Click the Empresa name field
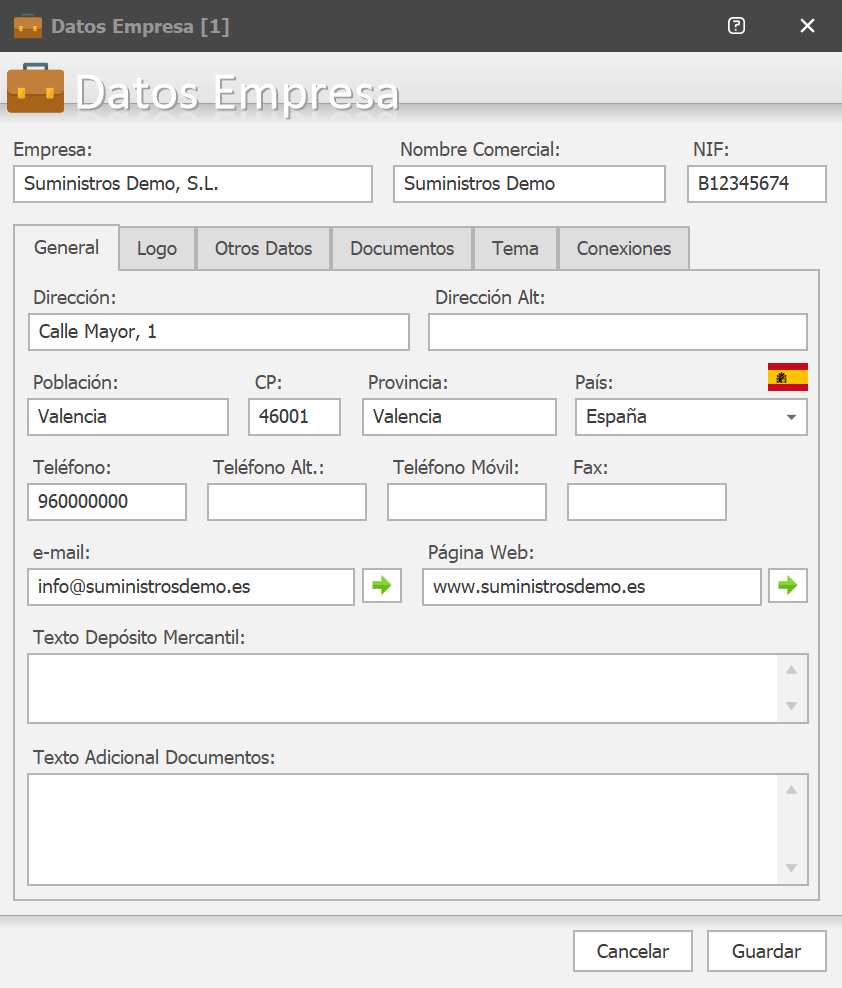 pos(193,184)
